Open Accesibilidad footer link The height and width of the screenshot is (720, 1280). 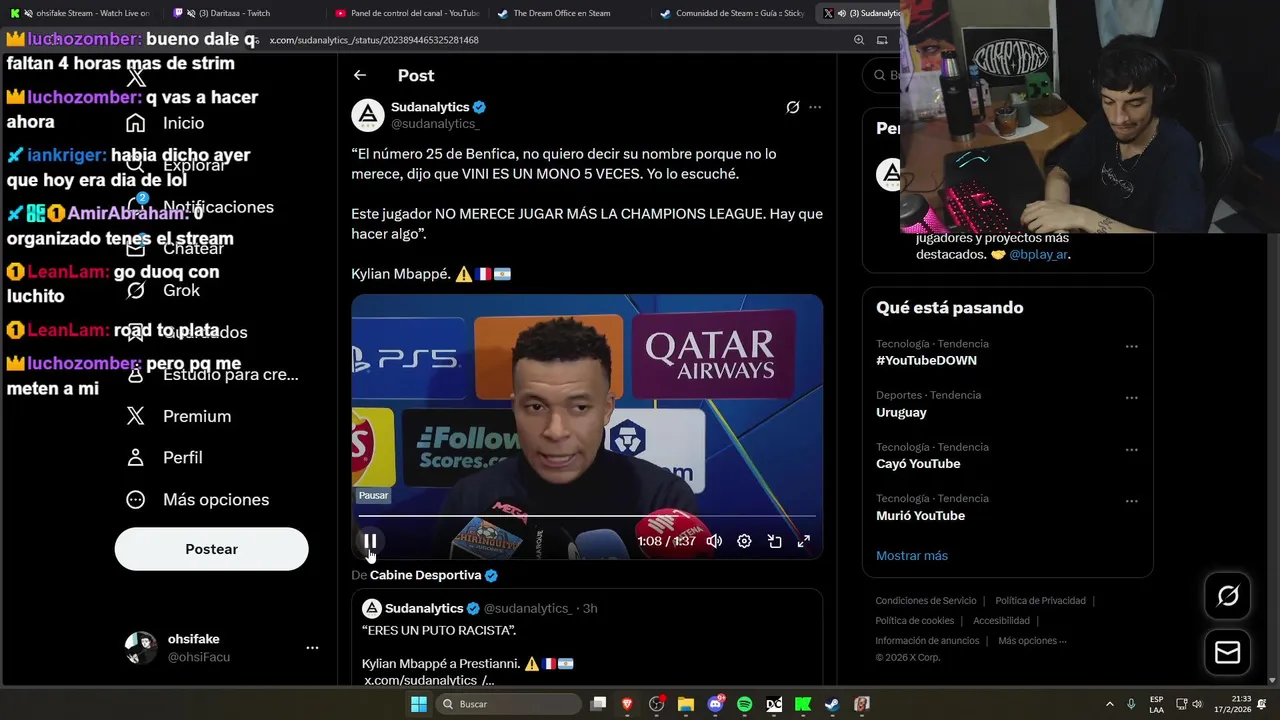(1001, 621)
